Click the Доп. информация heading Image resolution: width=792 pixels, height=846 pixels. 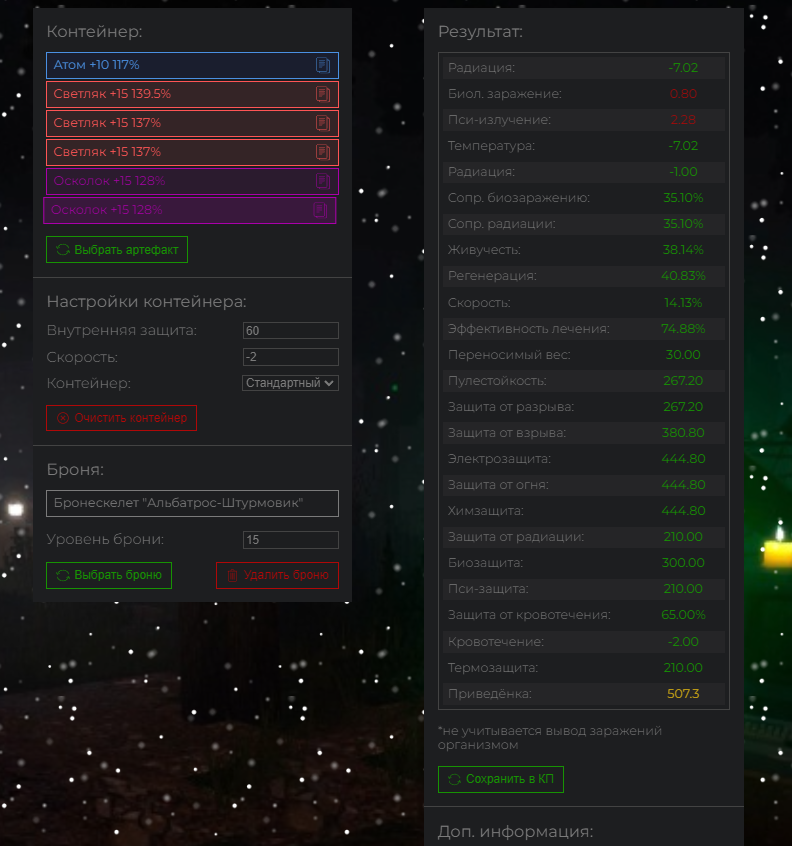click(515, 831)
